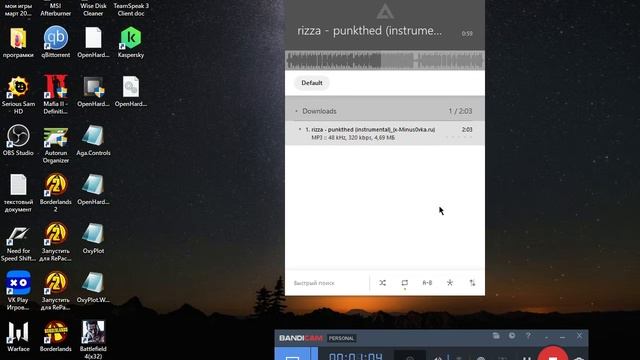Select the OpenHard... file with the gears icon

(131, 92)
